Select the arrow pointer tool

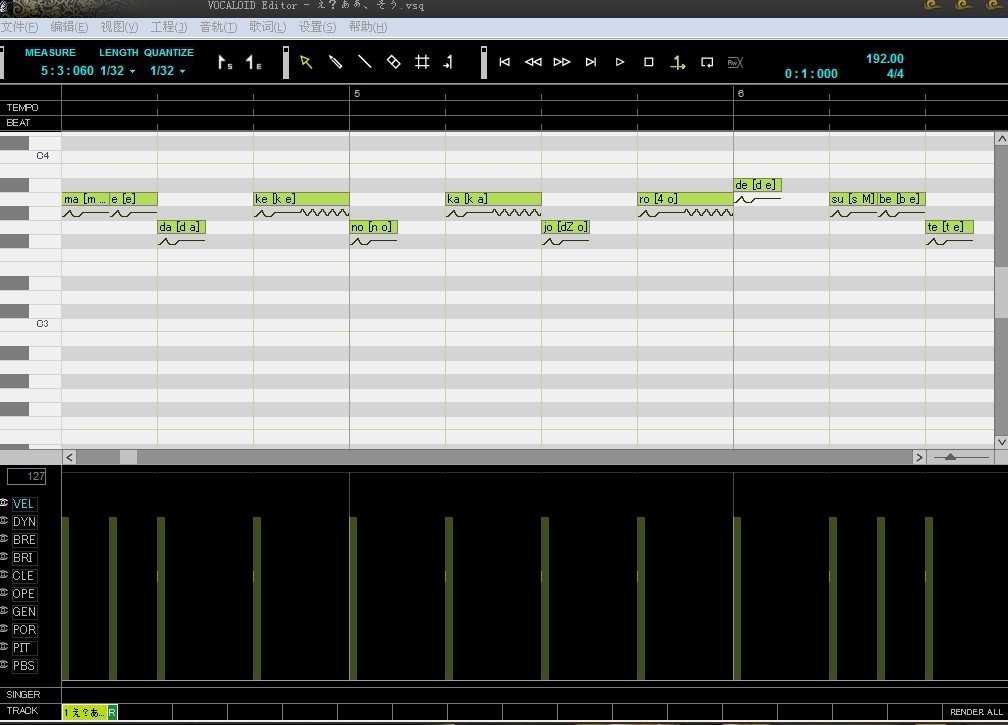(306, 62)
